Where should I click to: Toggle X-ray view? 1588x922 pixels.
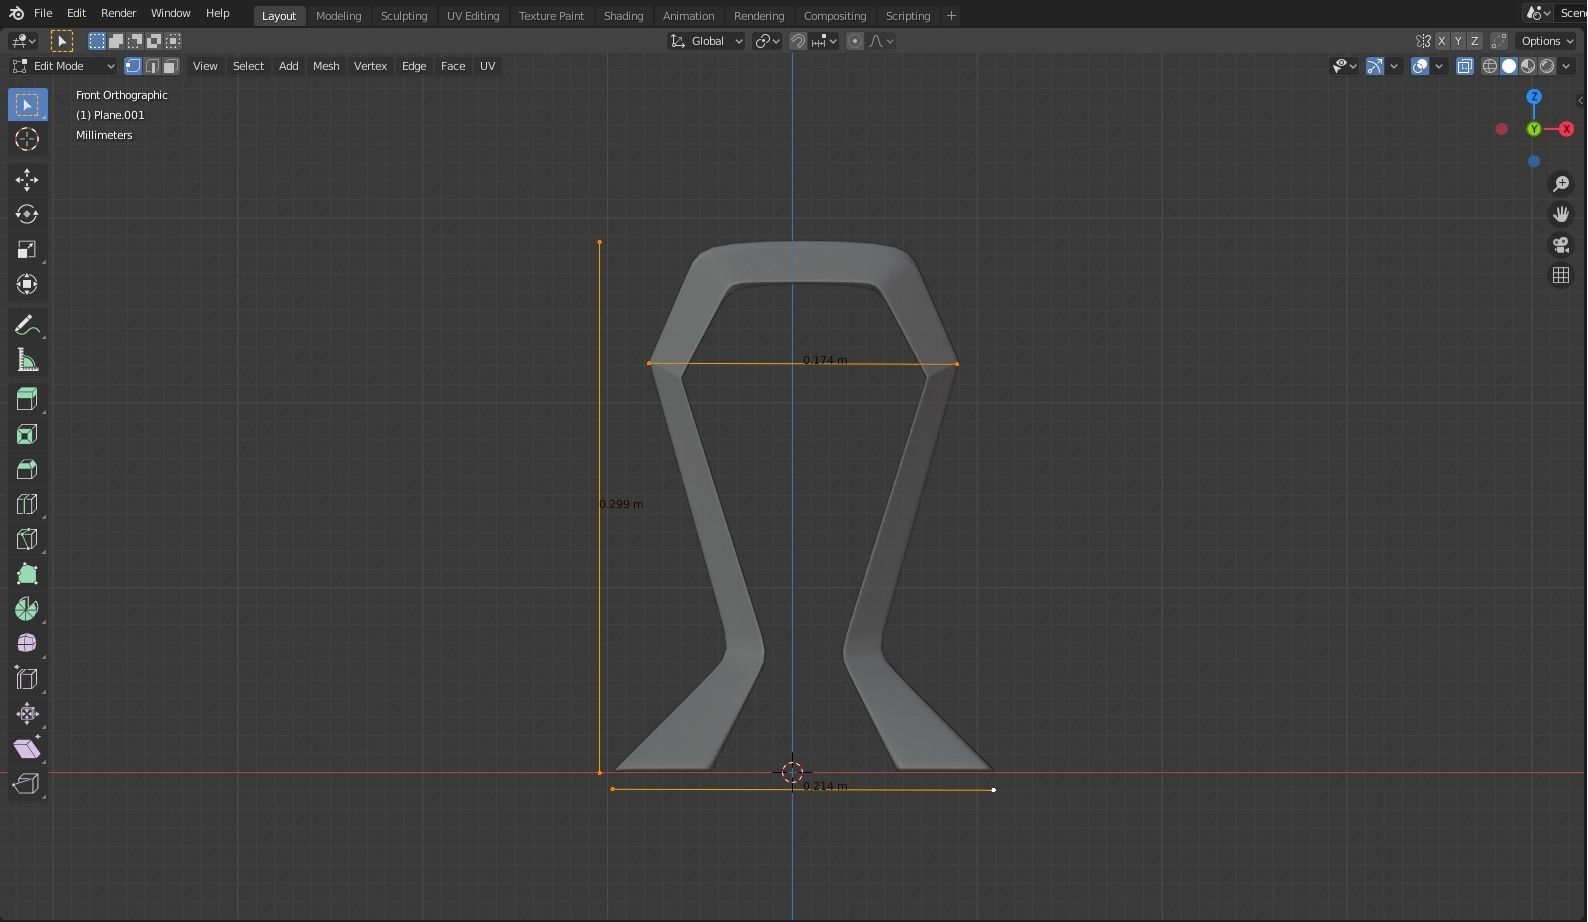pos(1465,66)
